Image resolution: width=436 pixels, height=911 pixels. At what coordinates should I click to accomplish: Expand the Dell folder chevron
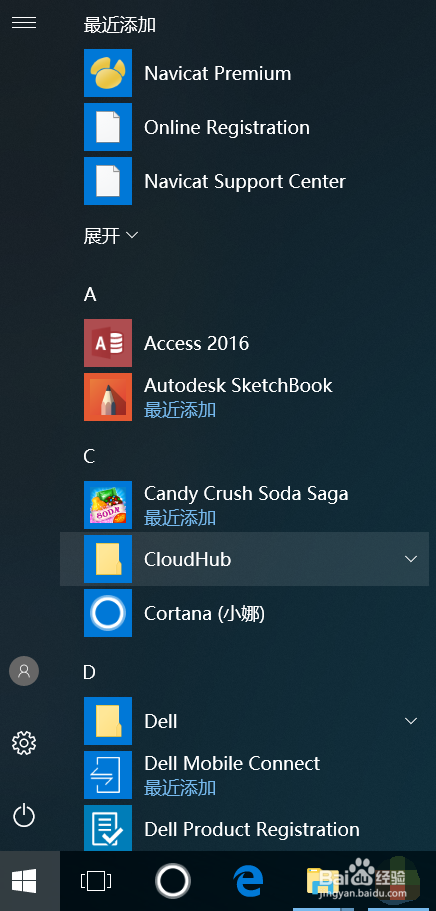pos(411,721)
